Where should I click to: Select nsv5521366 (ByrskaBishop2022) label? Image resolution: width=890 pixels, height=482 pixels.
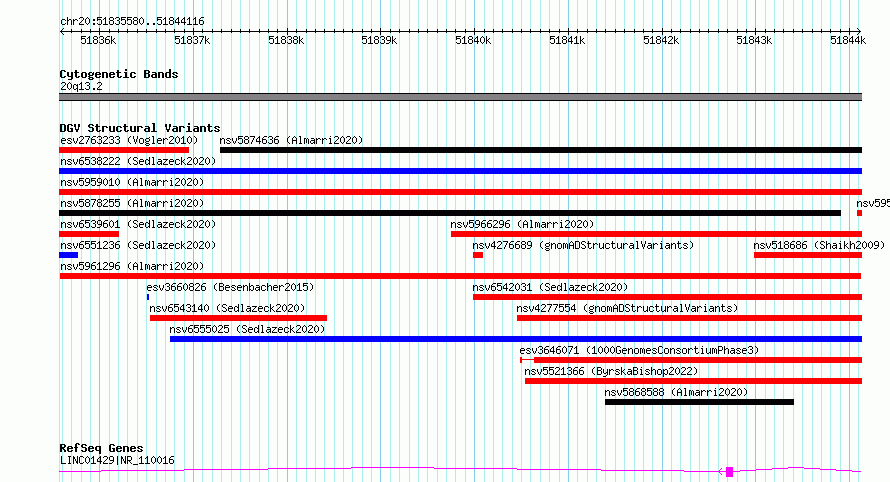611,371
